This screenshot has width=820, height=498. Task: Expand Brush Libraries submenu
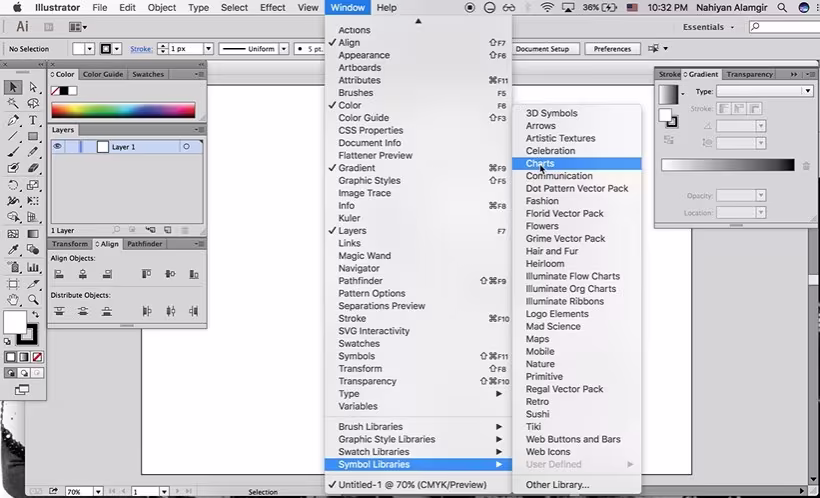click(x=418, y=427)
